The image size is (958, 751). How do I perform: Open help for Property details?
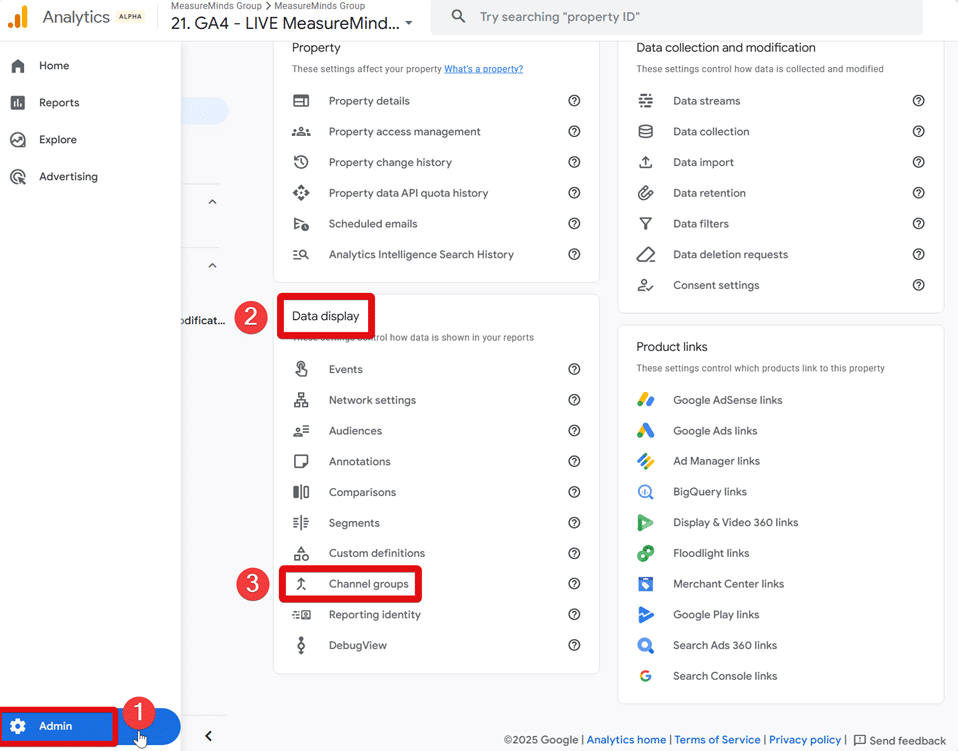tap(574, 101)
